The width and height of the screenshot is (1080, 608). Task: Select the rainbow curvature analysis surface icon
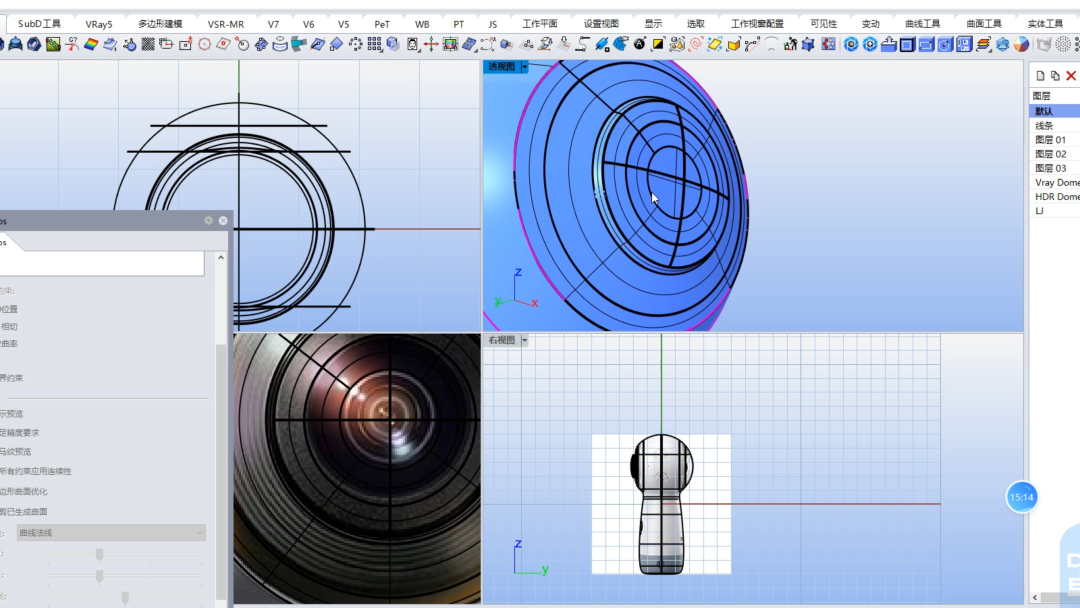[x=91, y=45]
